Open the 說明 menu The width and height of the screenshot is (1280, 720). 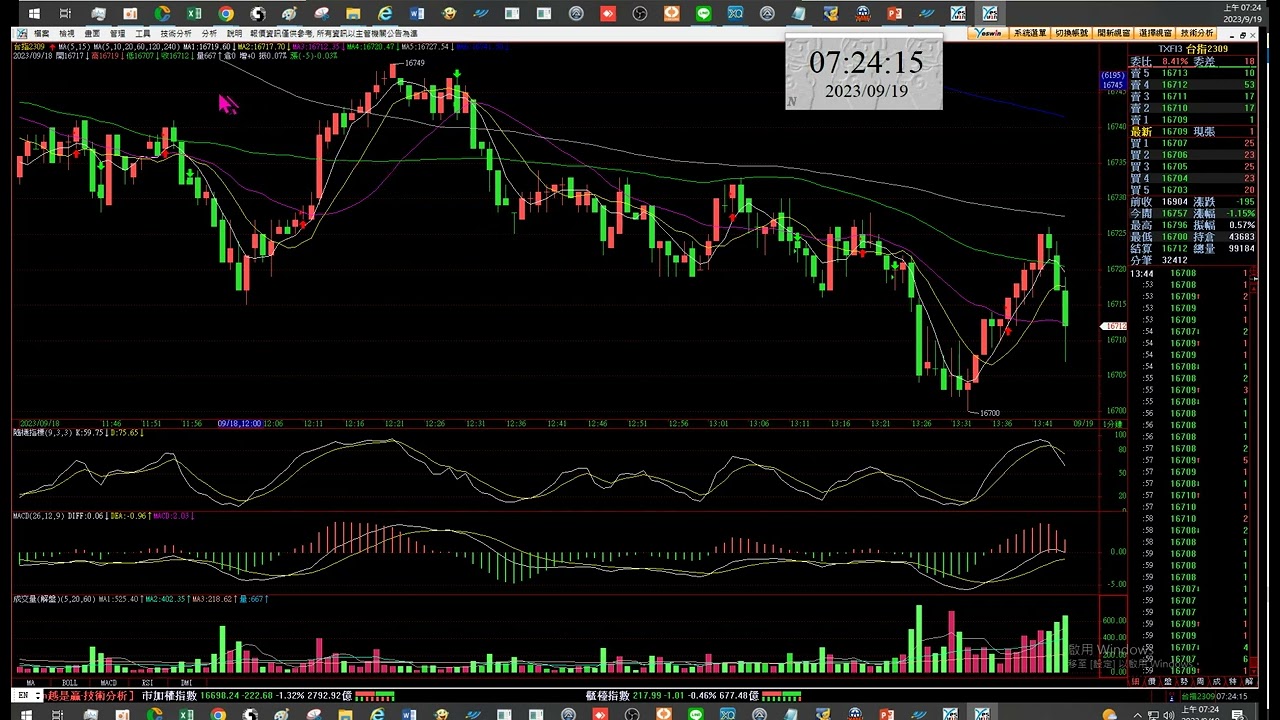234,33
